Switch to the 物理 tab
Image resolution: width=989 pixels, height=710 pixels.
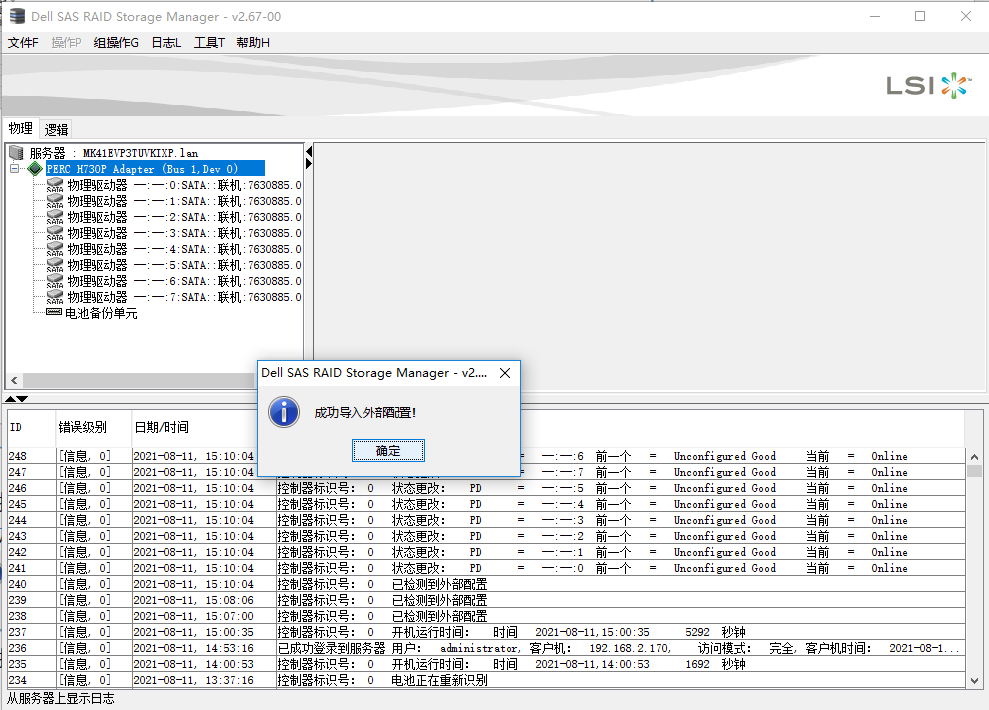tap(21, 129)
